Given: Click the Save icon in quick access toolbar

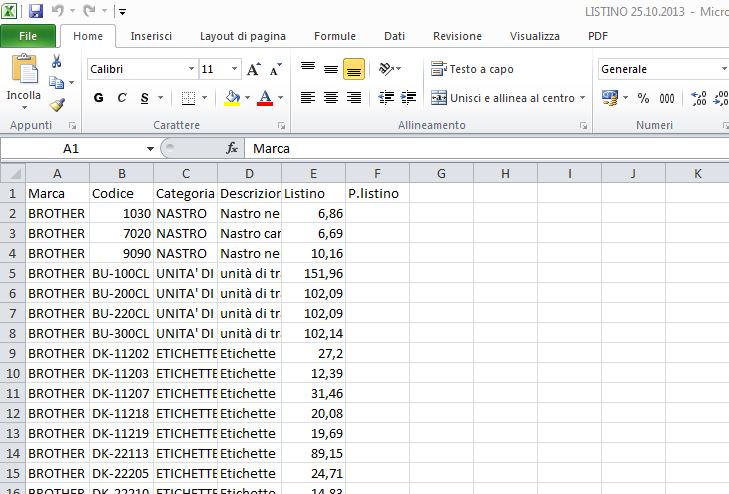Looking at the screenshot, I should point(35,11).
